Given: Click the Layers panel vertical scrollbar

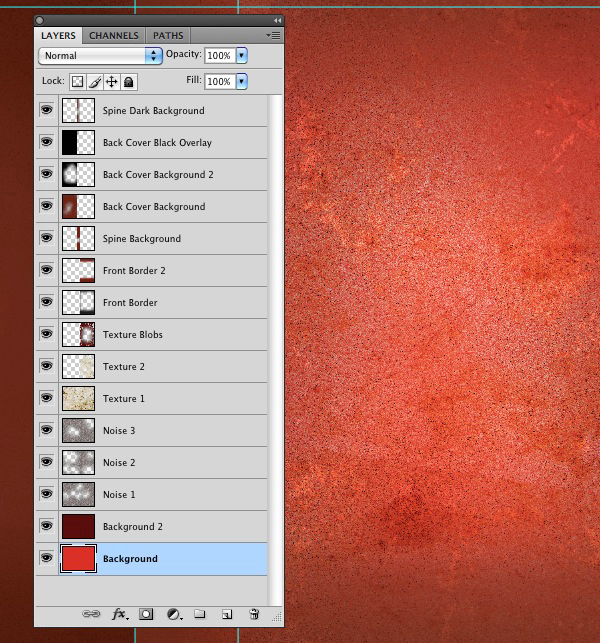Looking at the screenshot, I should (275, 350).
